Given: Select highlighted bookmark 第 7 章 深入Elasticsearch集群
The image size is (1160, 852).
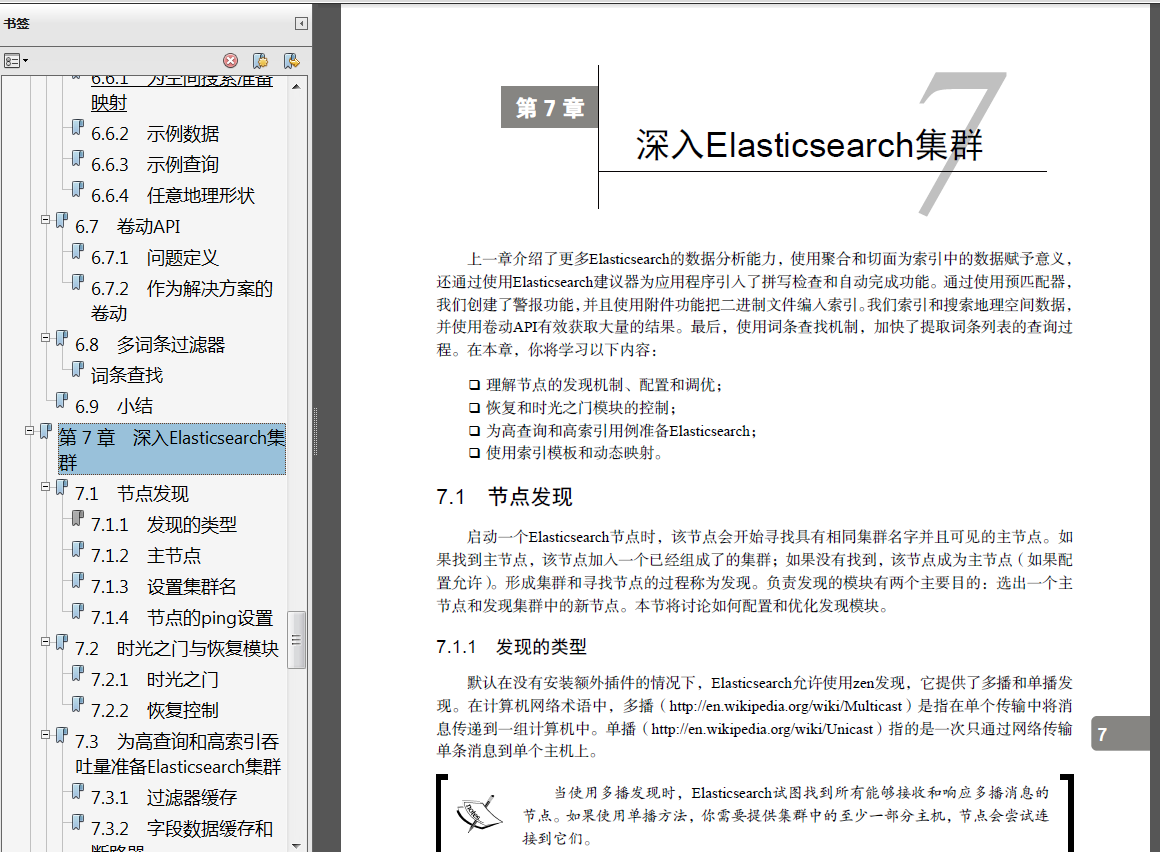Looking at the screenshot, I should tap(172, 449).
